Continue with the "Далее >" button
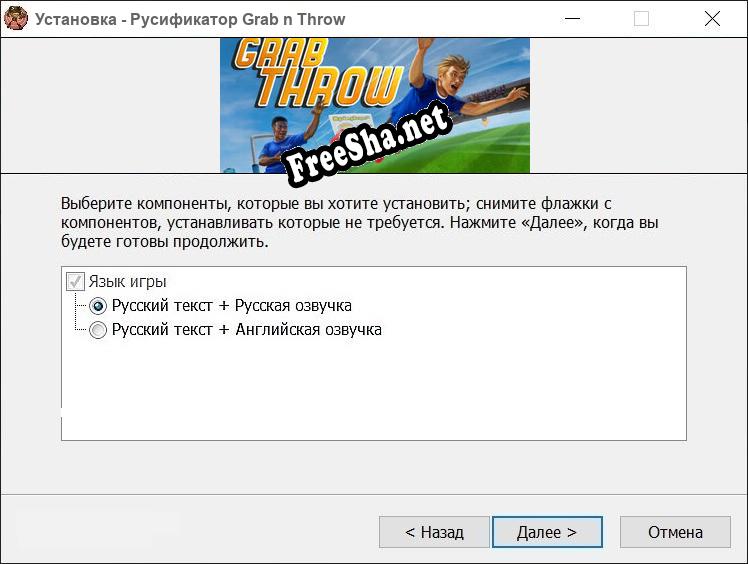This screenshot has height=564, width=748. 547,532
